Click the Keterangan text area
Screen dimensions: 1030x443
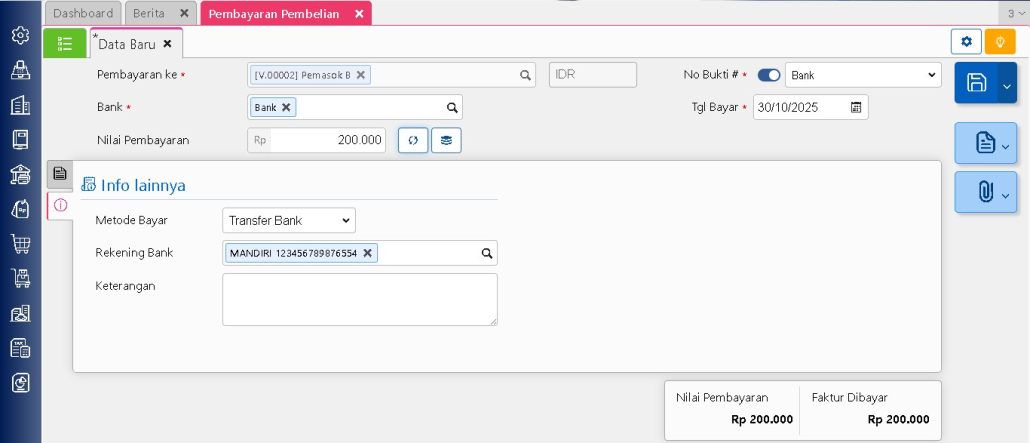(x=359, y=299)
